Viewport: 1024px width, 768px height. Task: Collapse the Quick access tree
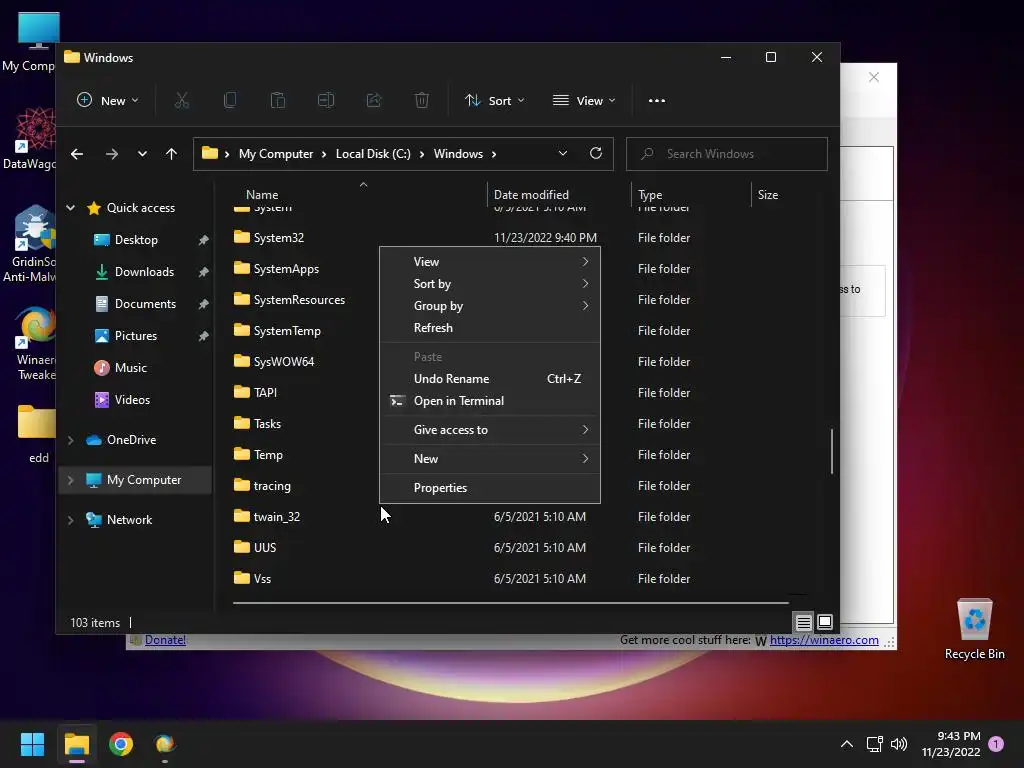[x=71, y=208]
